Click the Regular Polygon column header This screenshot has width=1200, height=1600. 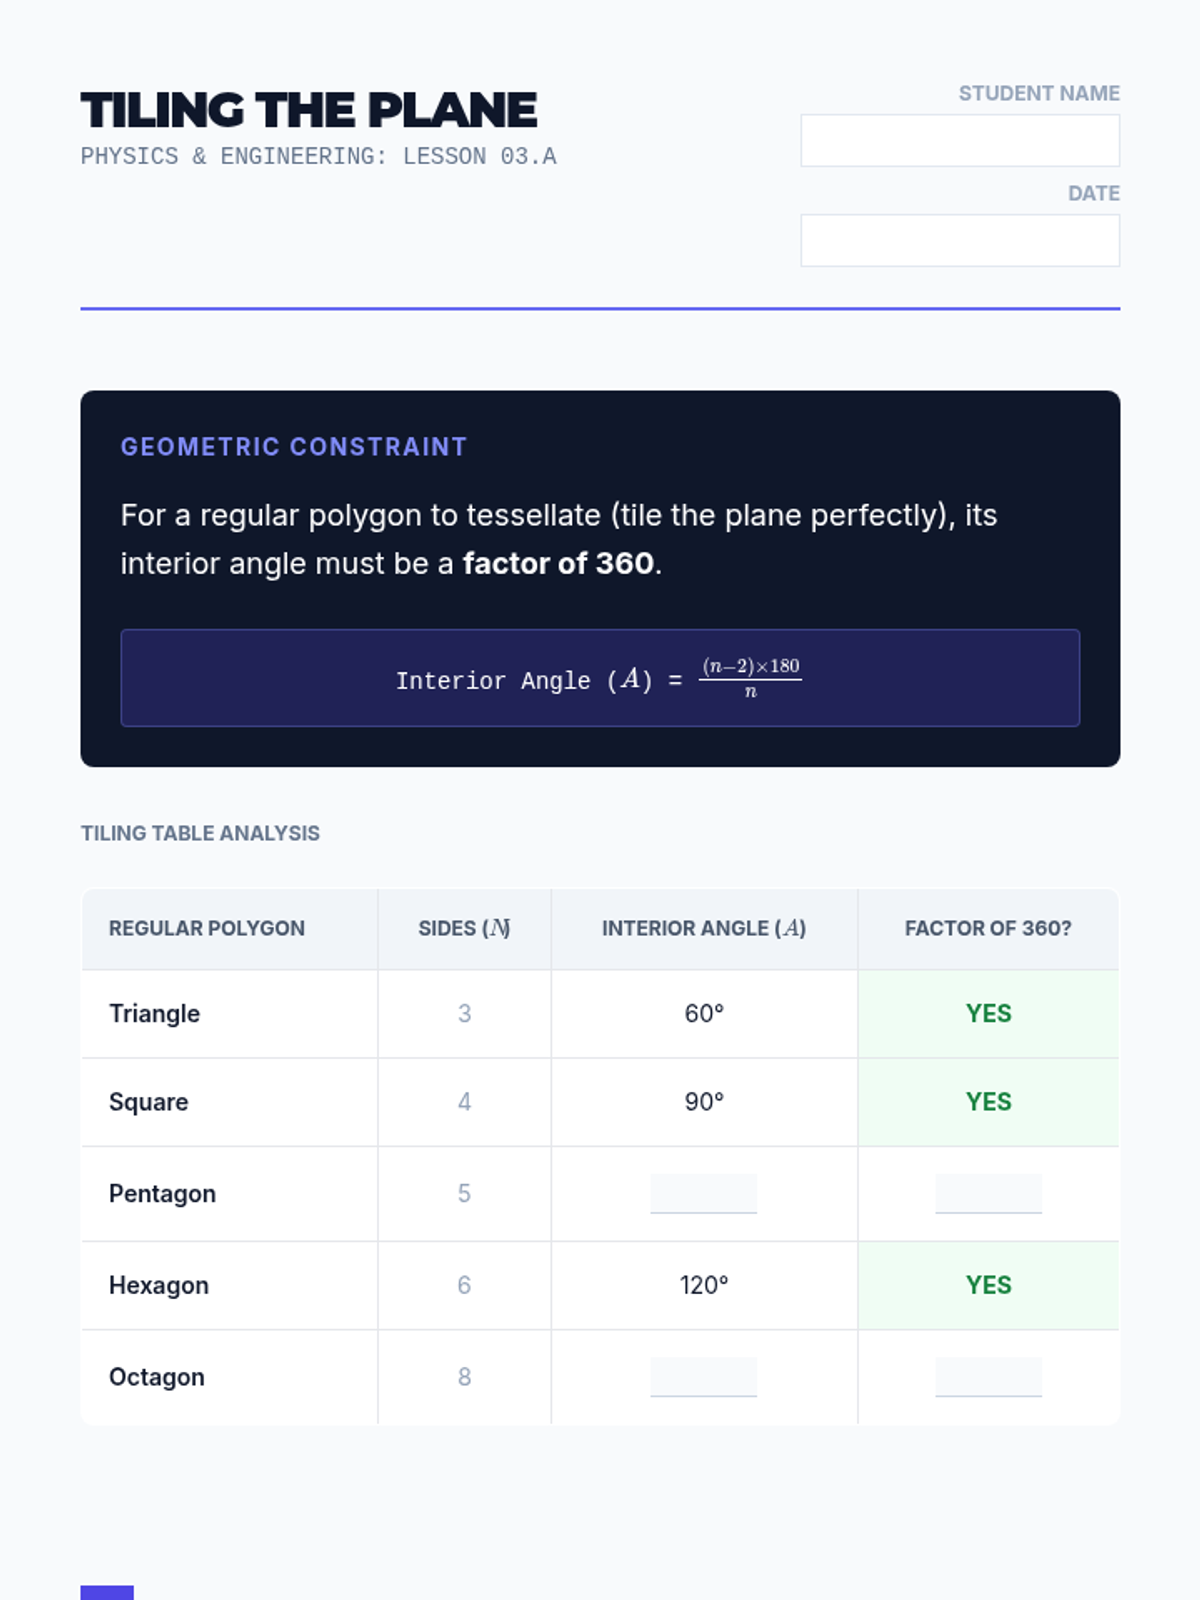tap(207, 928)
